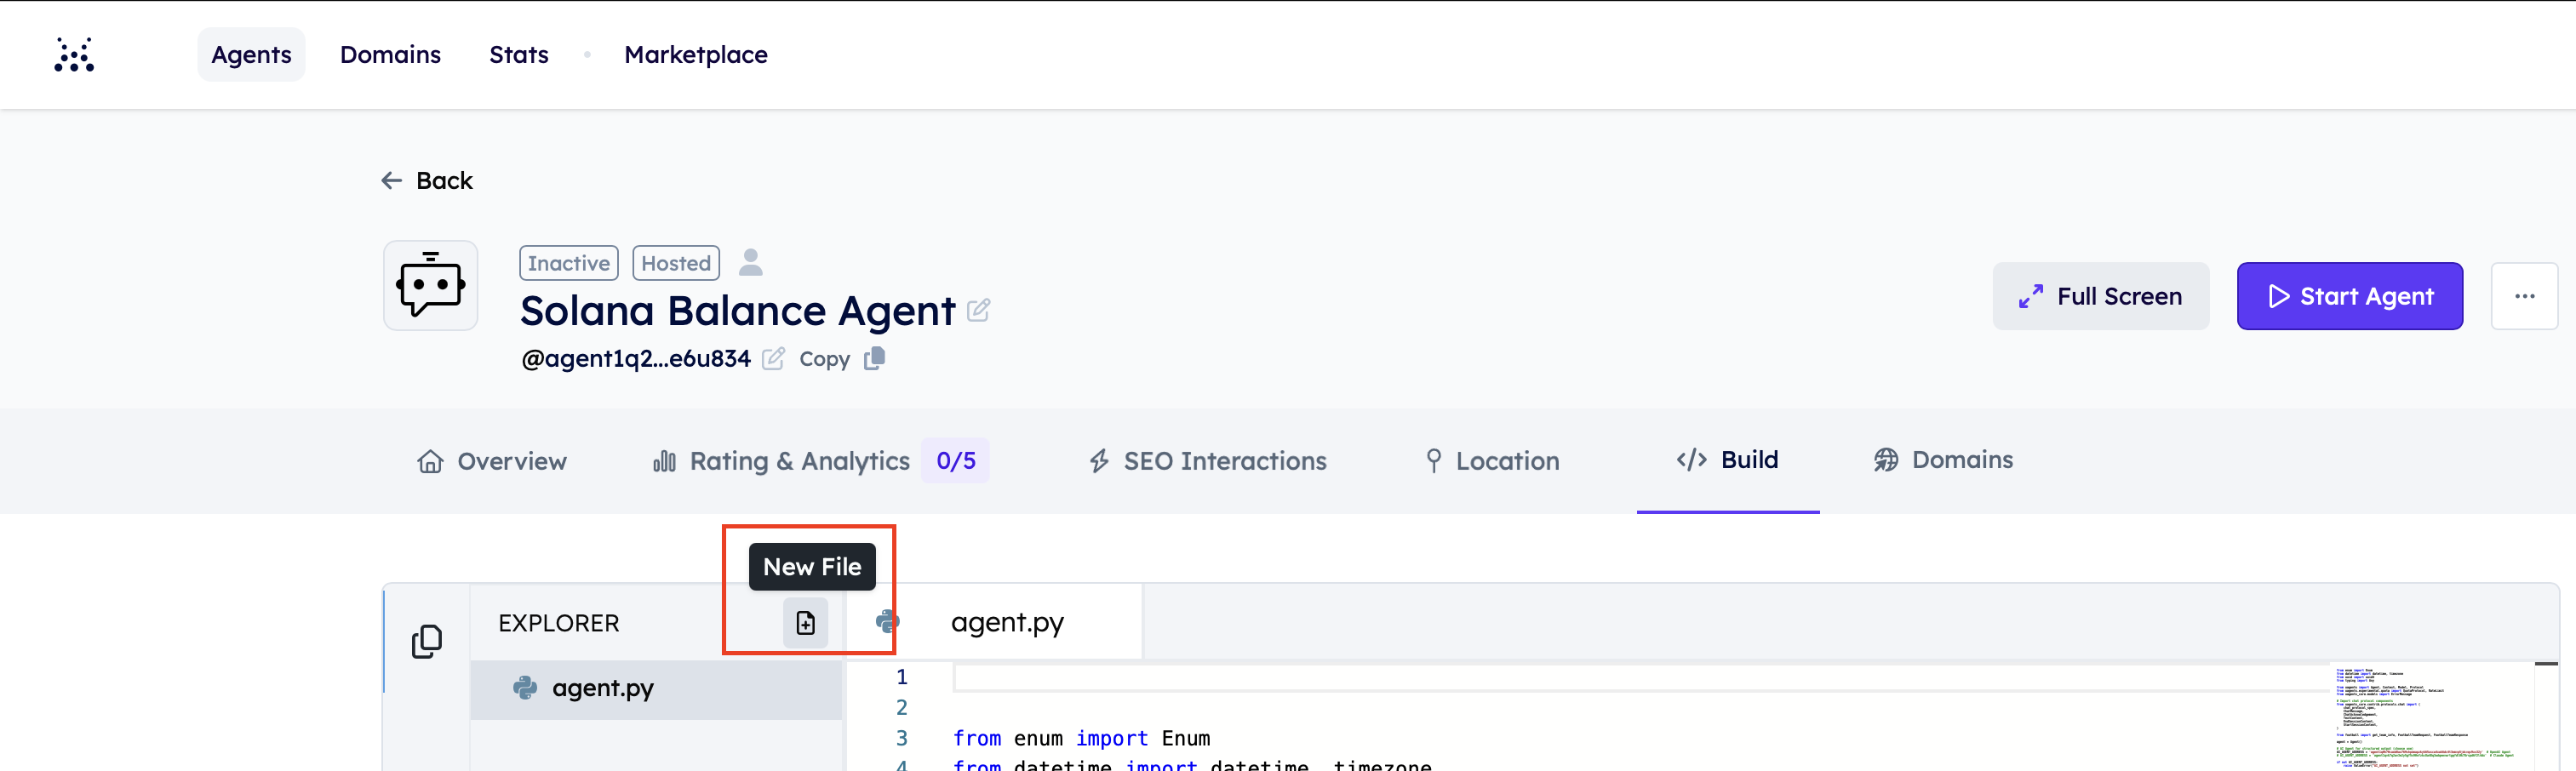This screenshot has width=2576, height=771.
Task: Open Marketplace in top navigation
Action: click(x=695, y=55)
